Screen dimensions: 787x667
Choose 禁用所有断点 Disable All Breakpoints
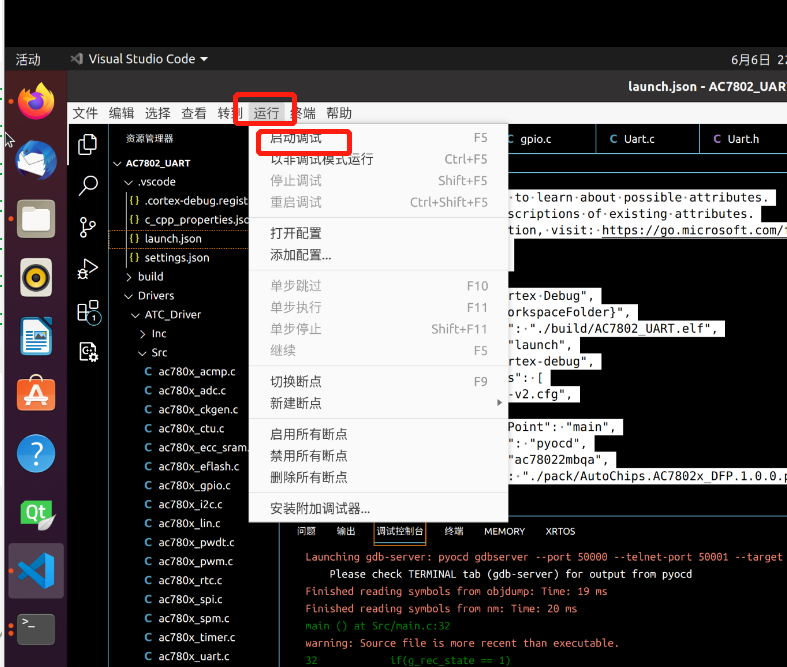click(x=378, y=456)
